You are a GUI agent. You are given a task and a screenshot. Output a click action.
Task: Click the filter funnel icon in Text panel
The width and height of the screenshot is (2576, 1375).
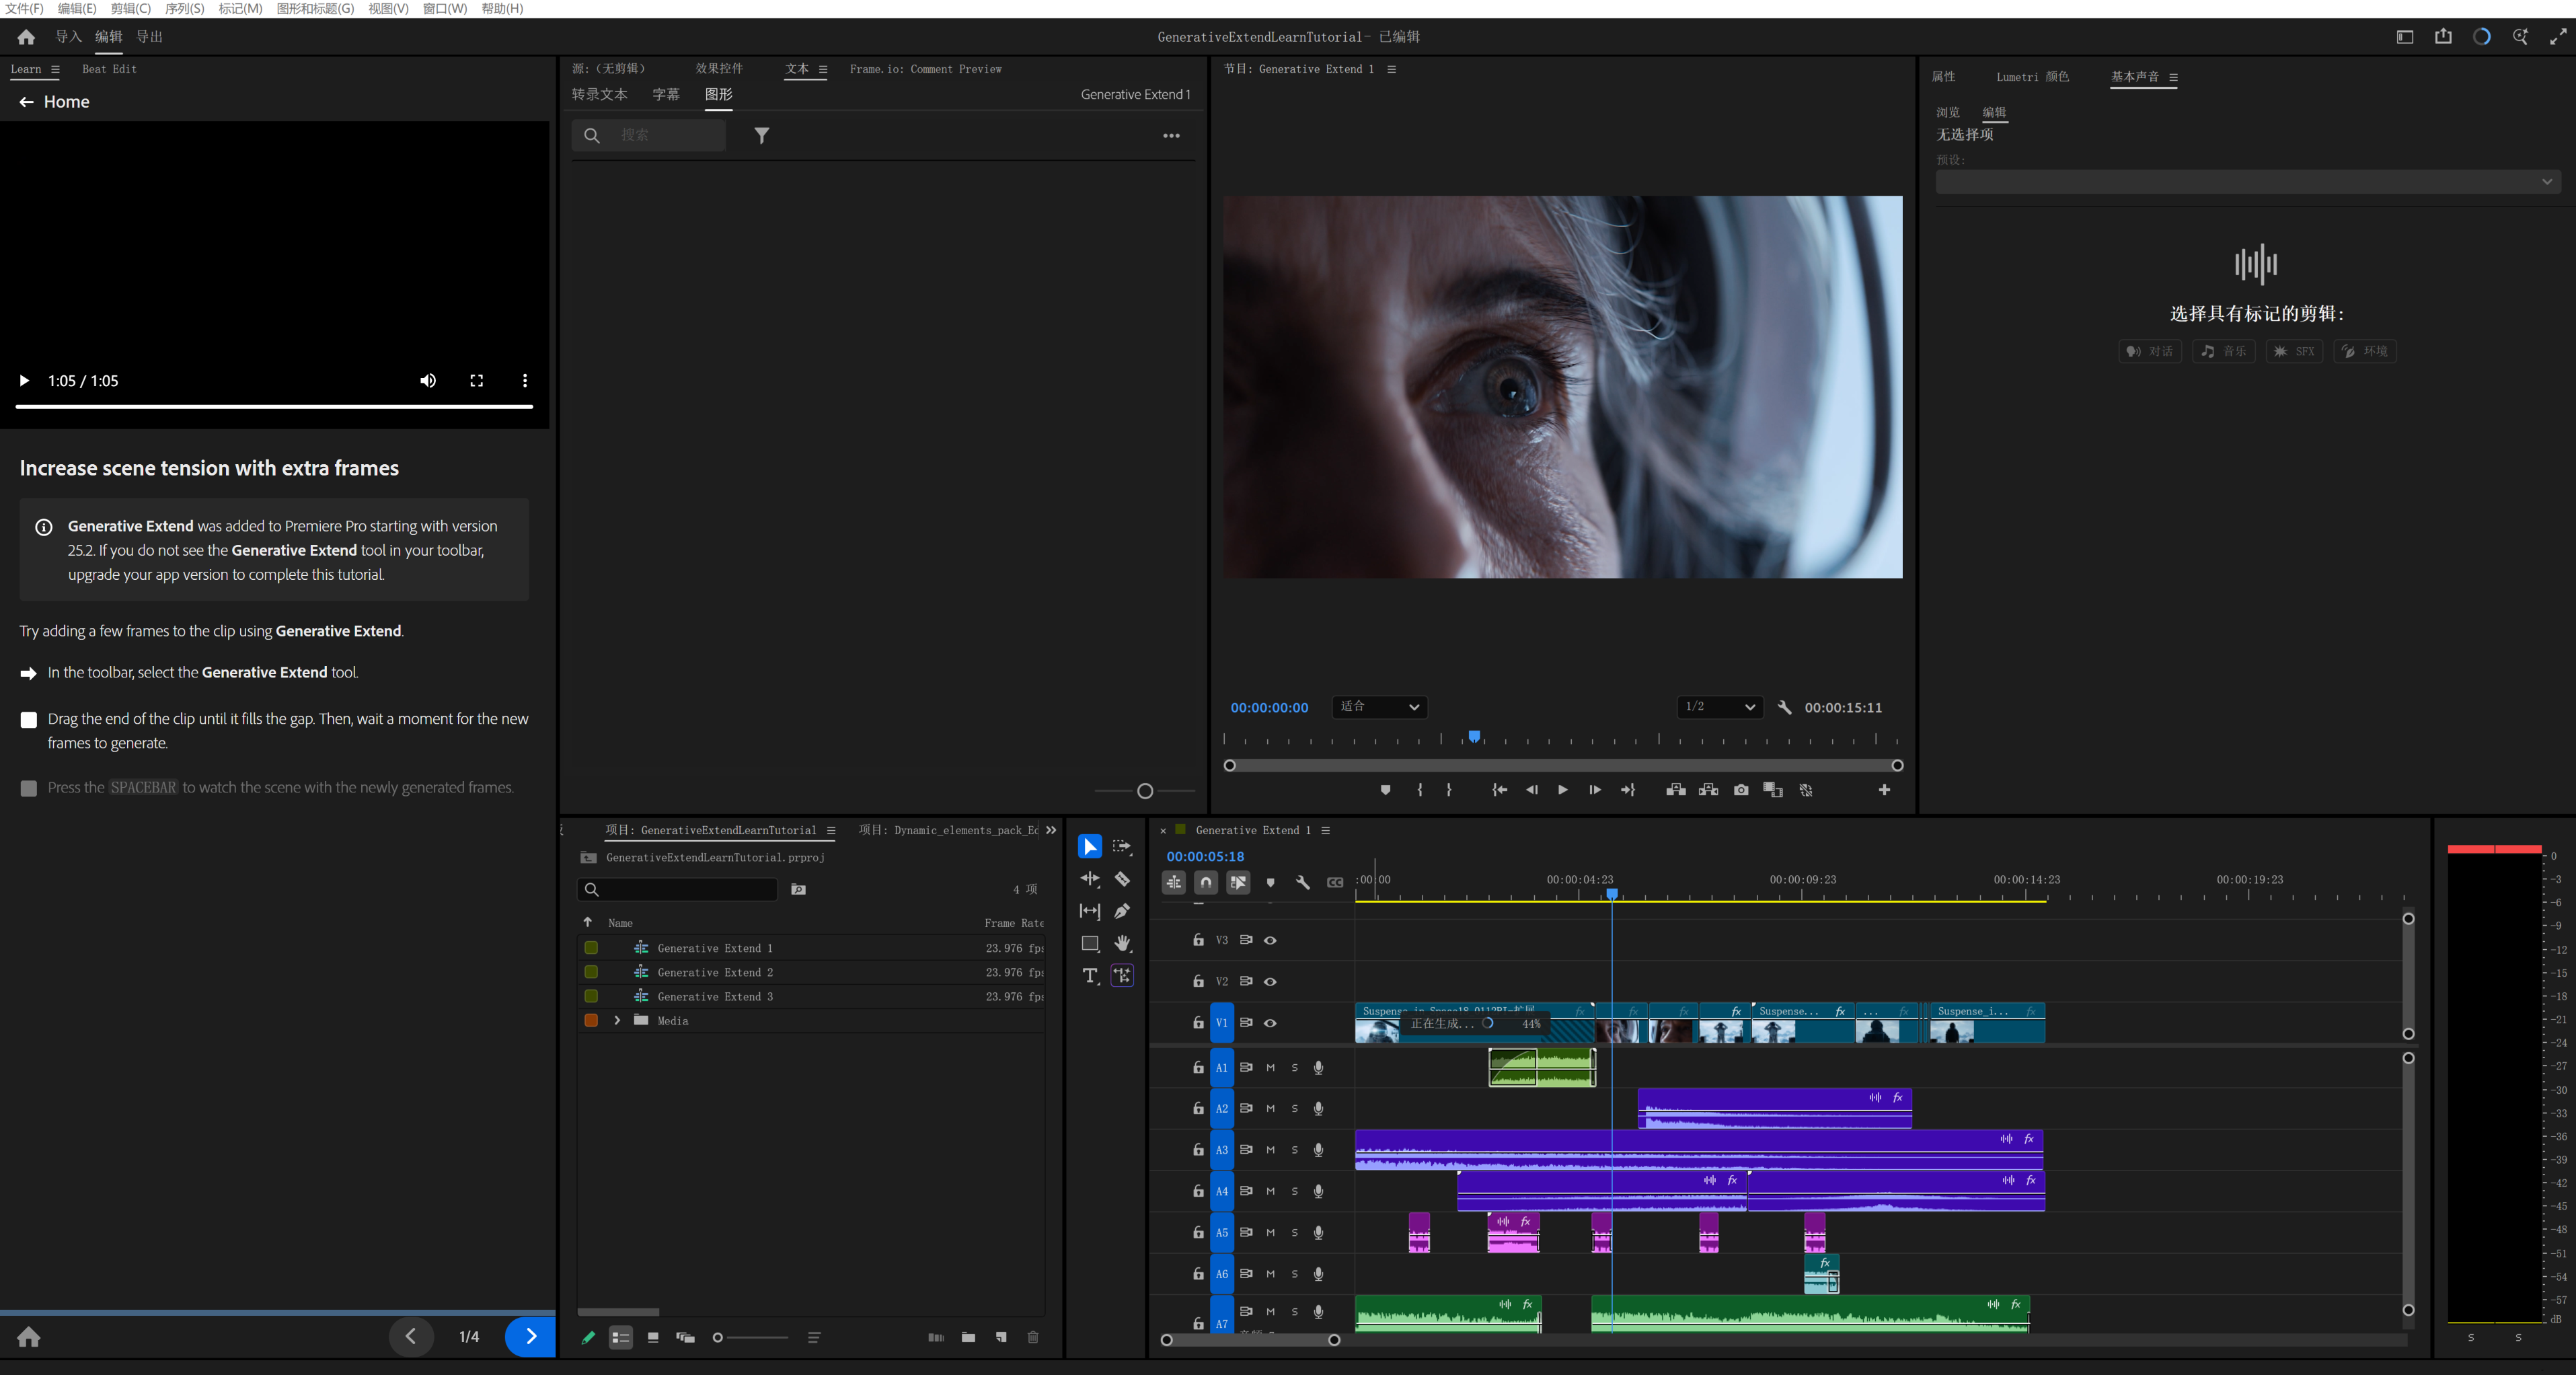coord(762,135)
